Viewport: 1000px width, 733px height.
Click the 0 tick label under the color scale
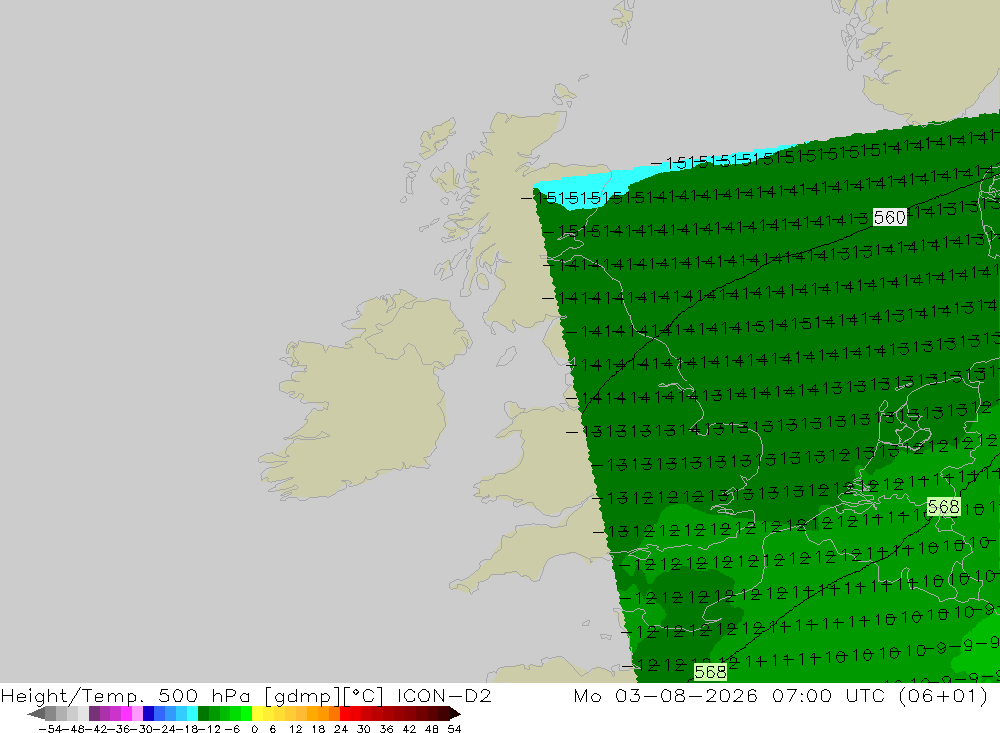pyautogui.click(x=254, y=729)
